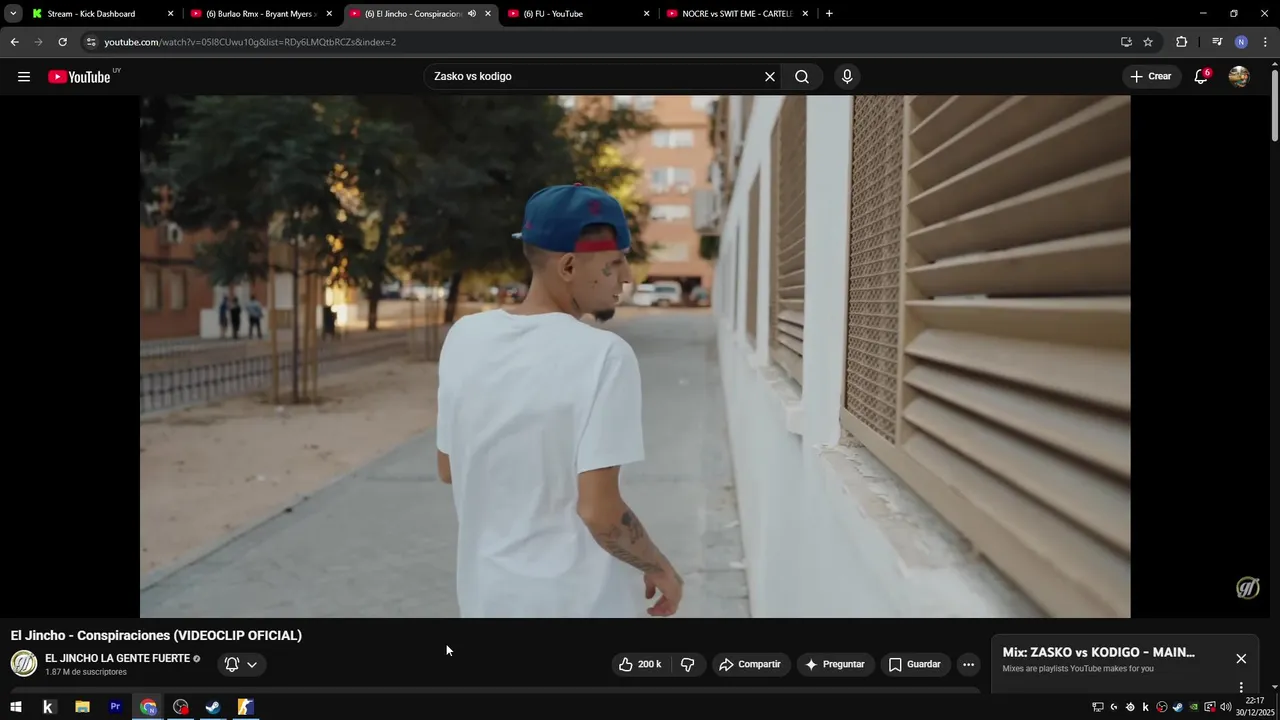Close the El Jincho - Conspiraciones tab
Viewport: 1280px width, 720px height.
point(488,14)
